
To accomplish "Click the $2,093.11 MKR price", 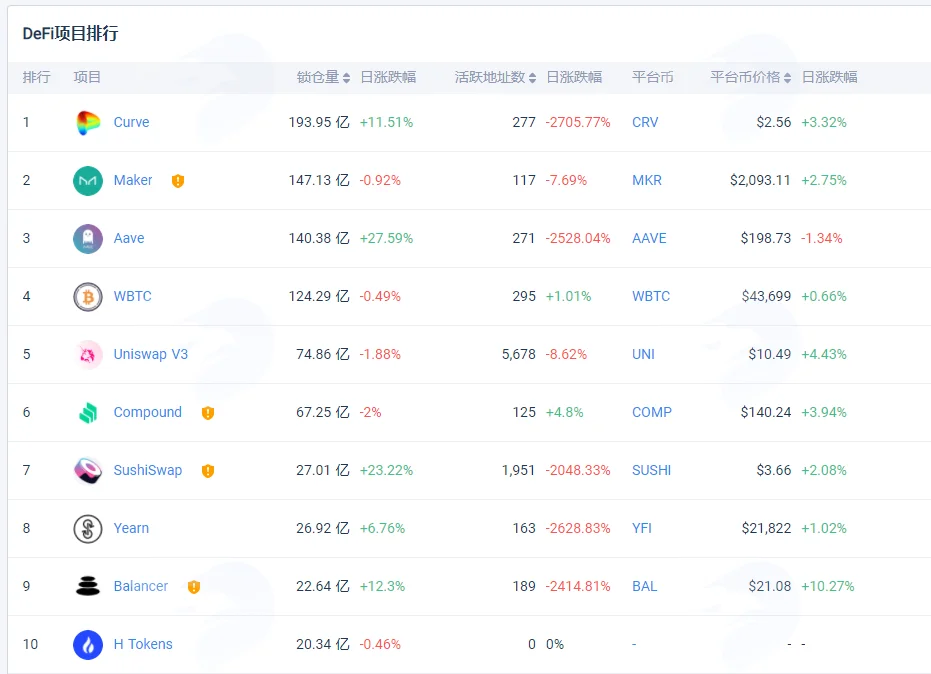I will point(760,180).
